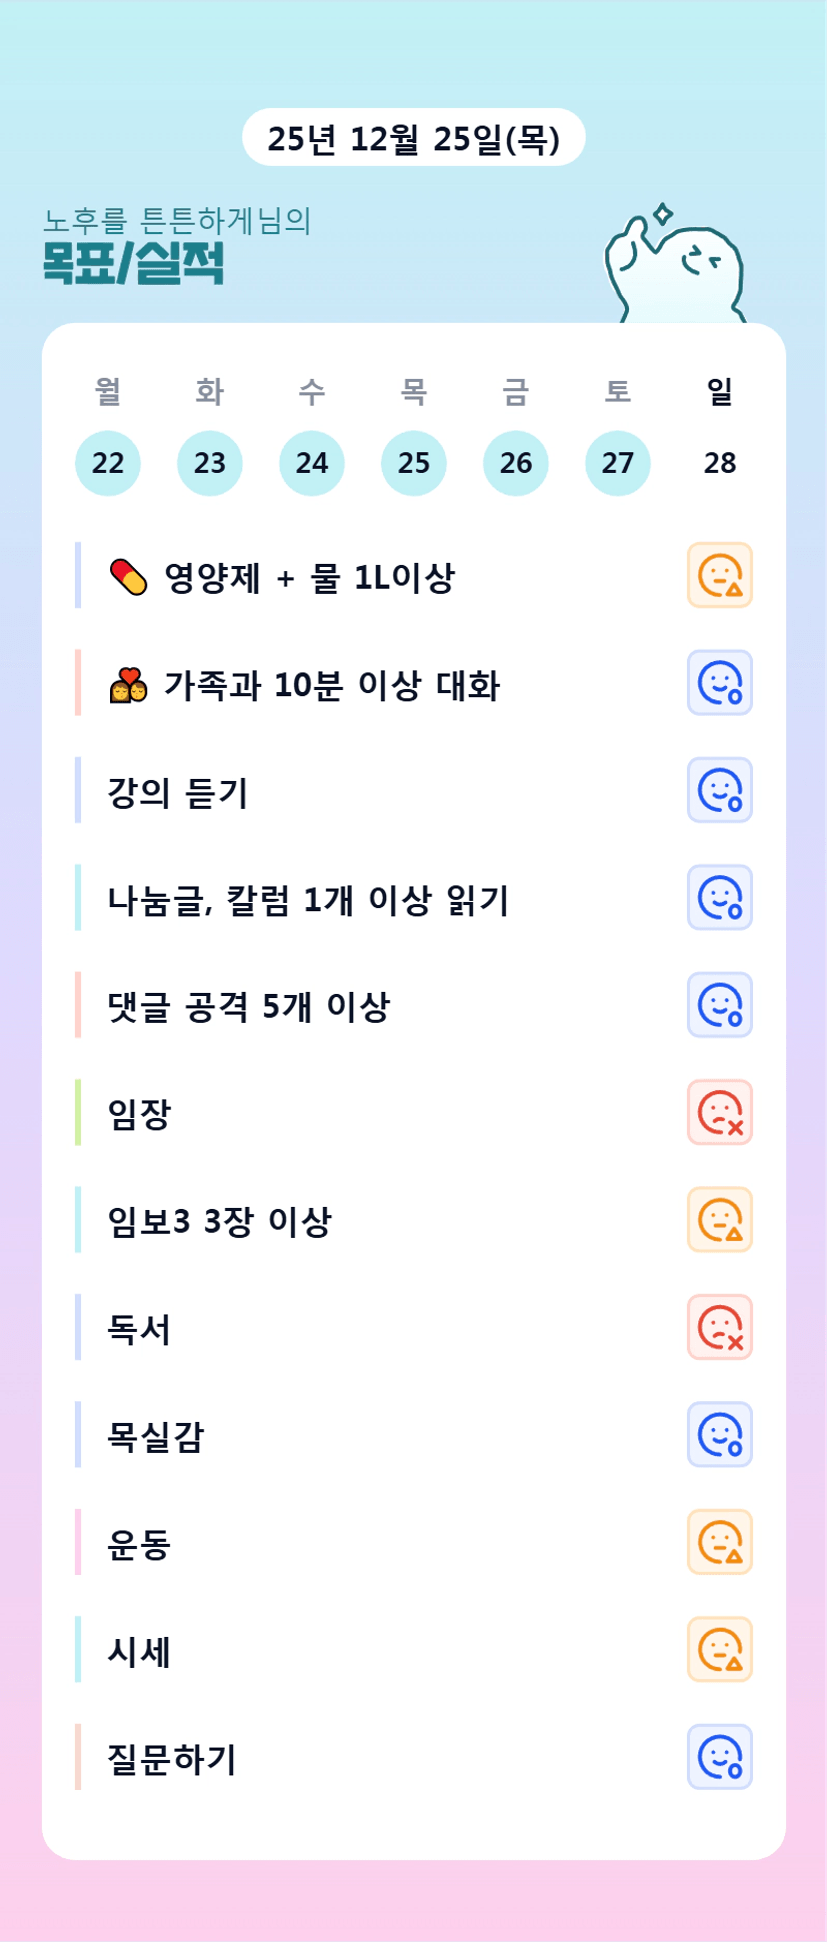
Task: Click status icon for 나눔글, 칼럼 1개 이상 읽기
Action: click(x=719, y=897)
